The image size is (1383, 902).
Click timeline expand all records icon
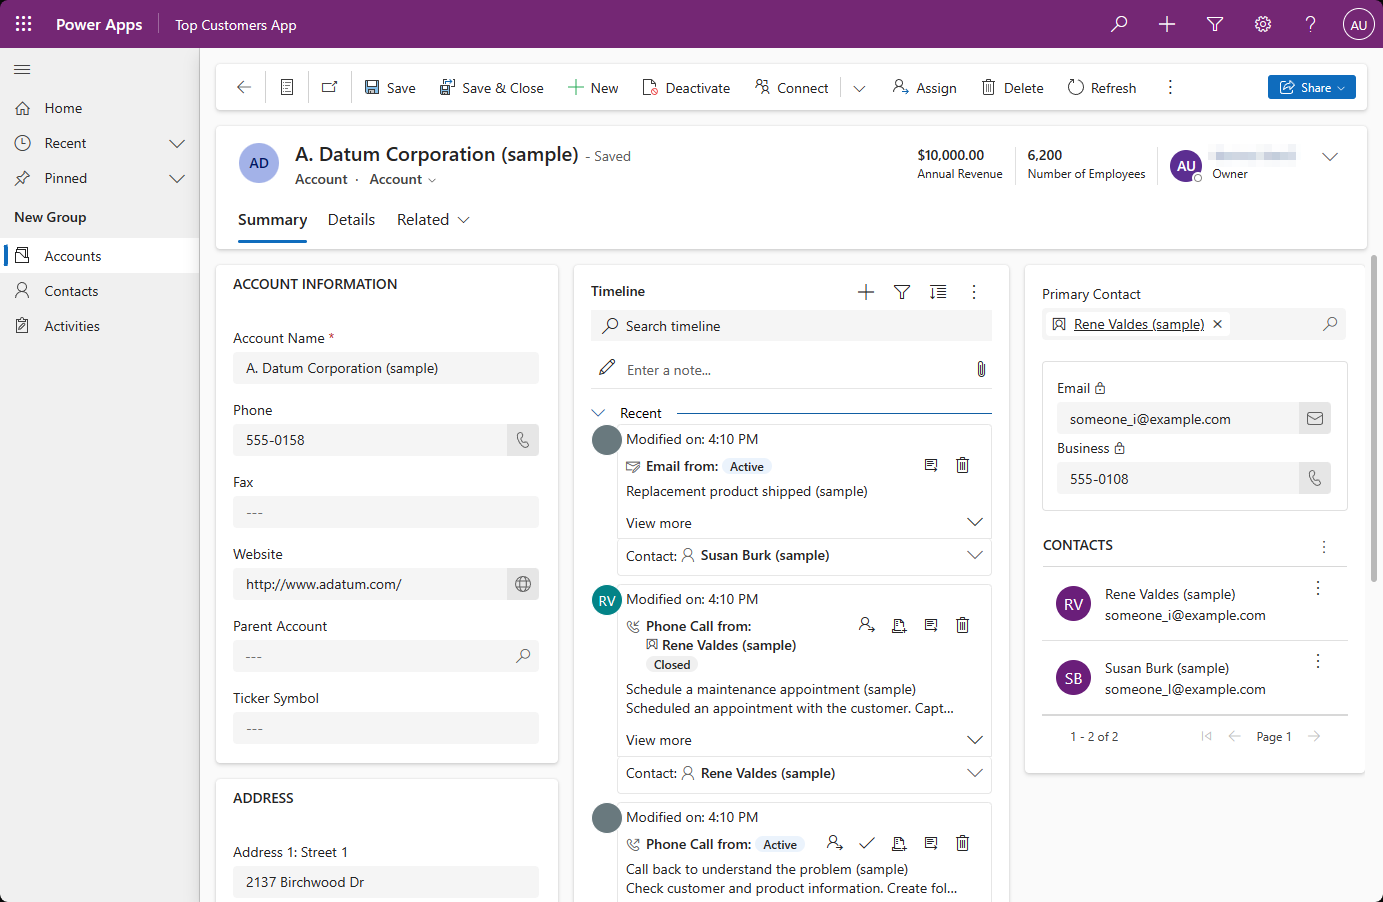click(938, 292)
